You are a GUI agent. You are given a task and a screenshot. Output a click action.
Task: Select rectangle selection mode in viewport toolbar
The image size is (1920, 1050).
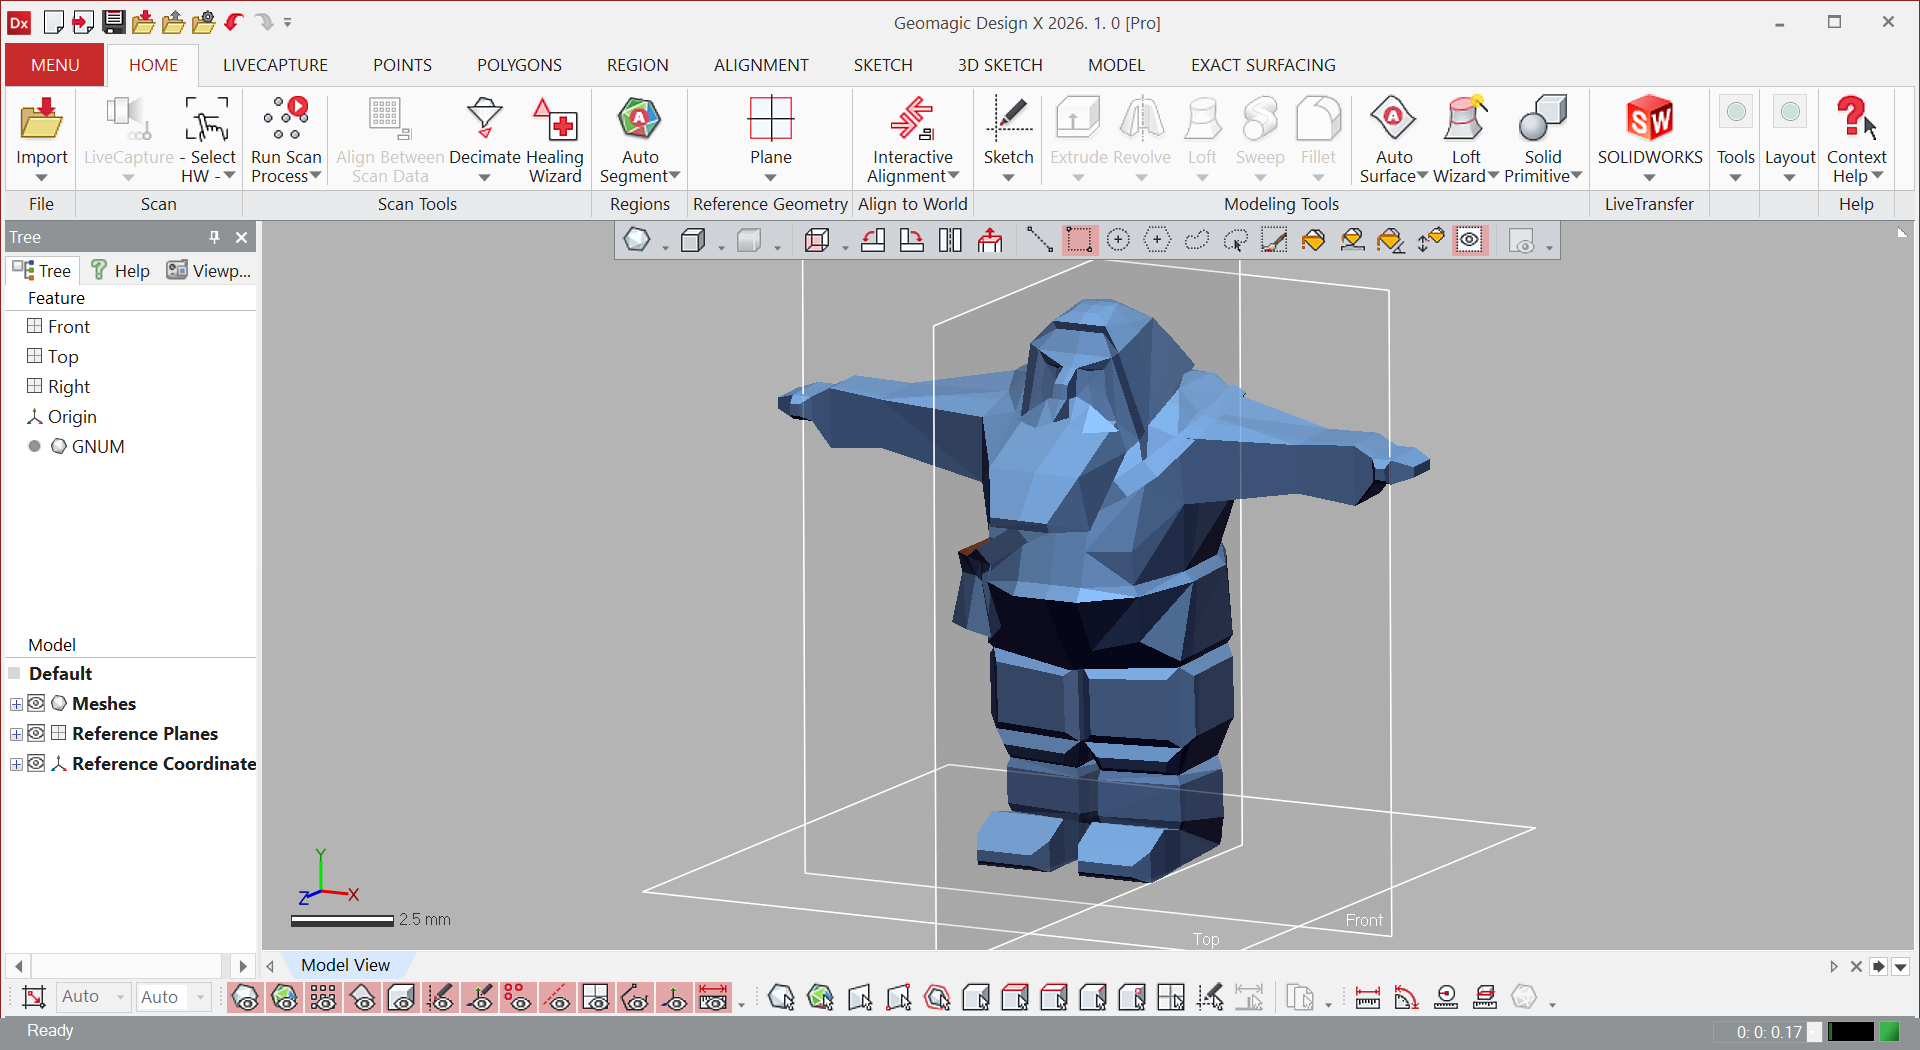(1079, 240)
